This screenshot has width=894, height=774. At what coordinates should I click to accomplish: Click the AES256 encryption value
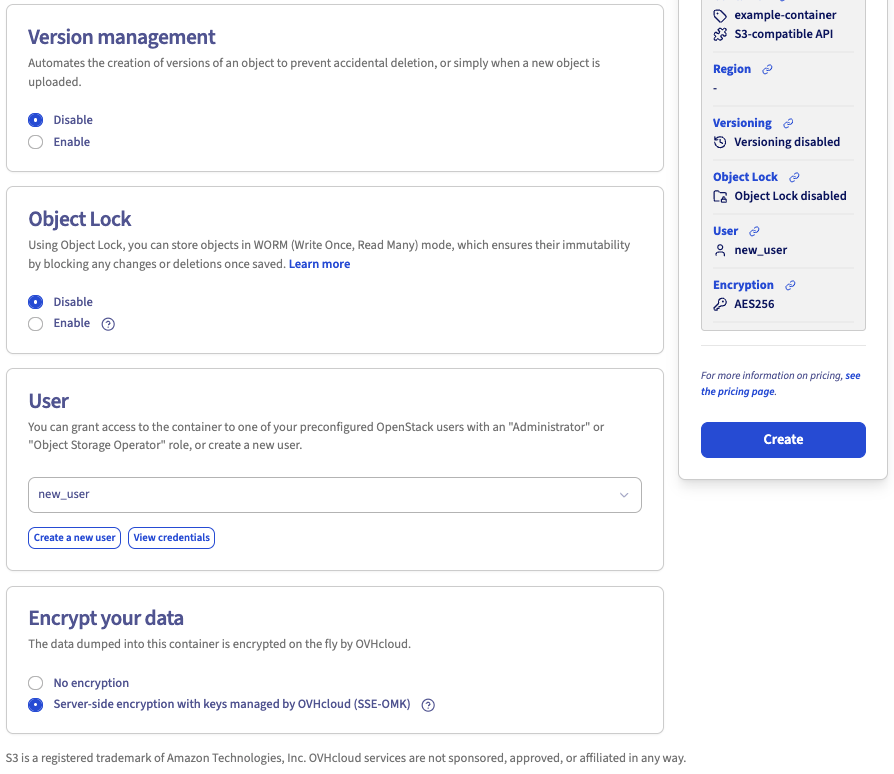click(x=754, y=304)
